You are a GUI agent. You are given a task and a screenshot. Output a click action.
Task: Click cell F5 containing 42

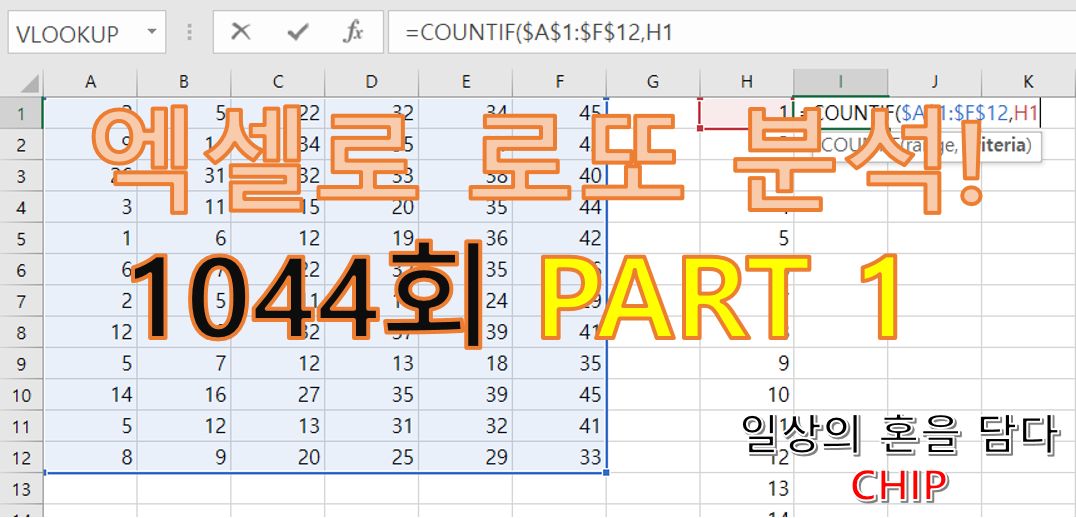(x=560, y=238)
